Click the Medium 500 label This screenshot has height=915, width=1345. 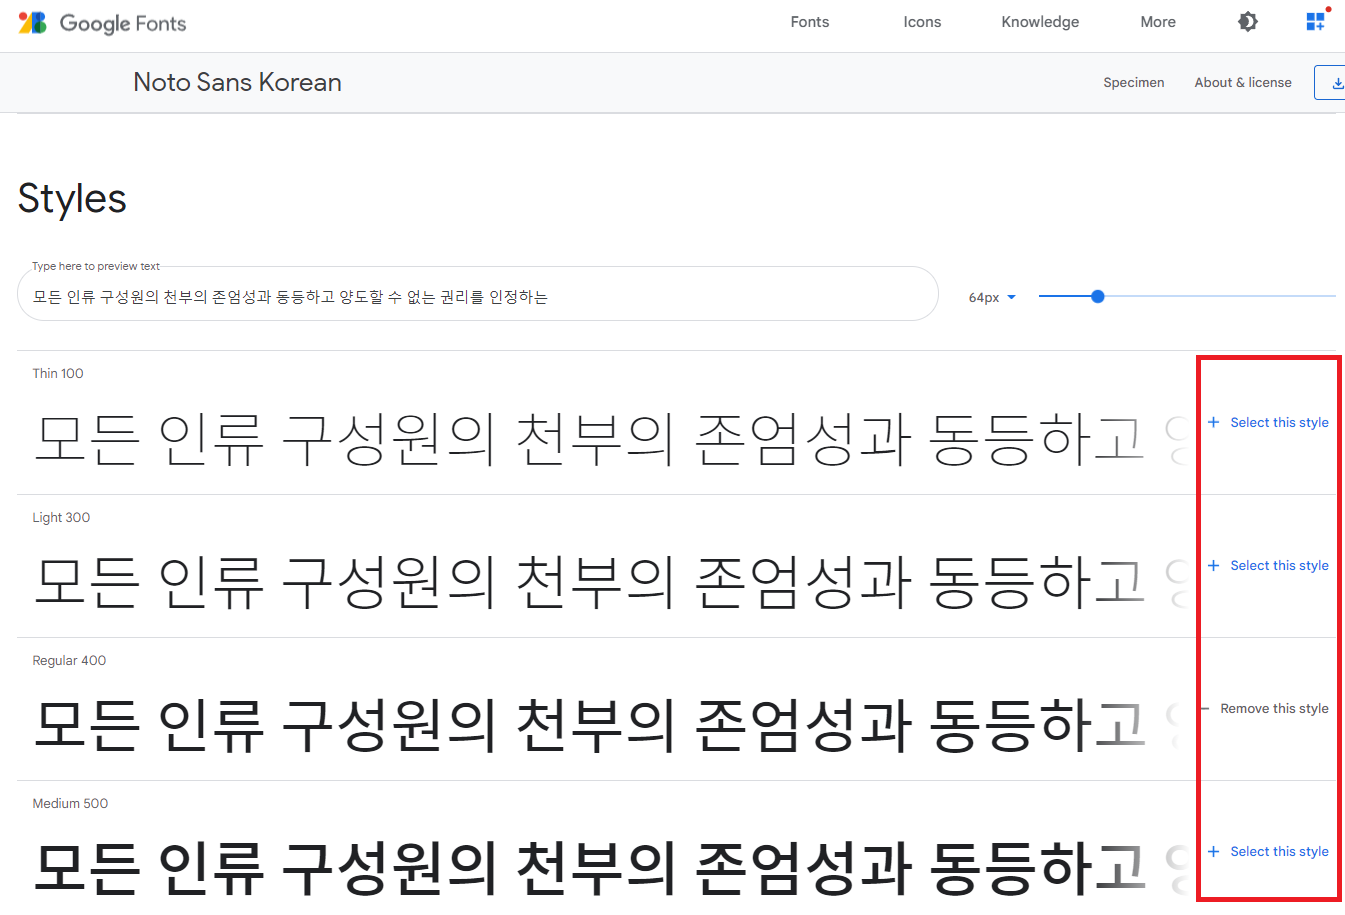pos(70,803)
